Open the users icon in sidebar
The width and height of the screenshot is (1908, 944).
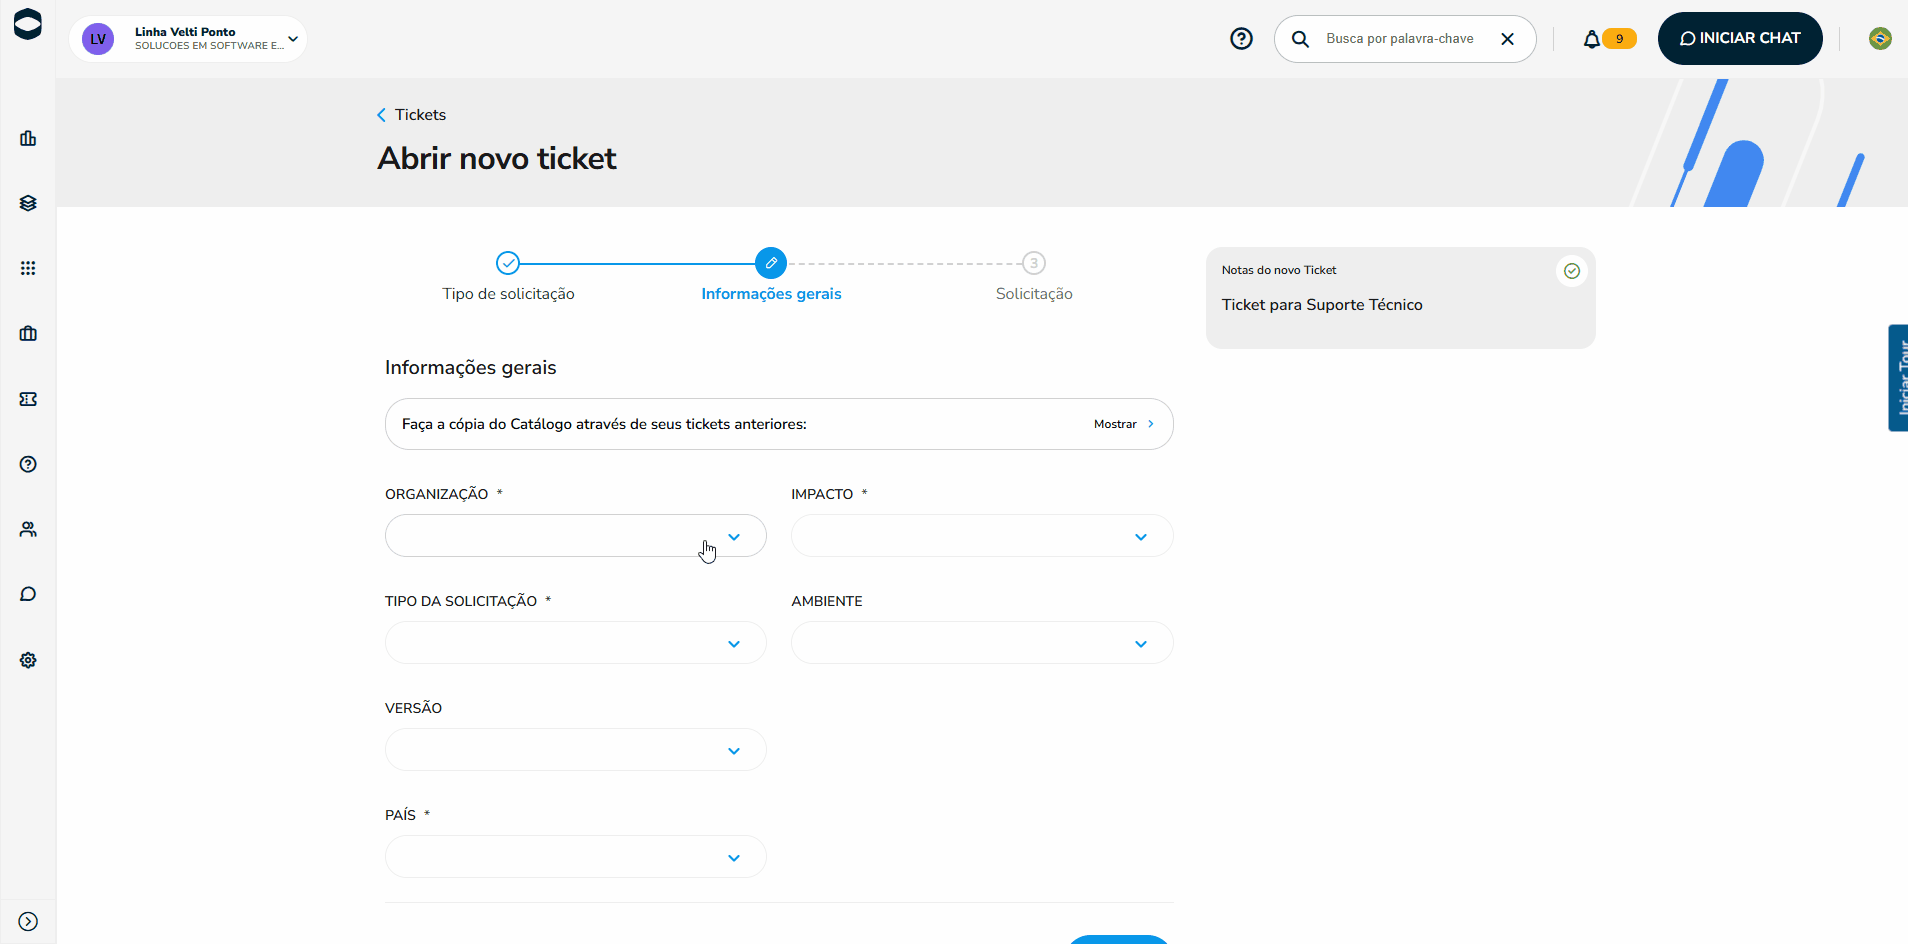tap(28, 529)
